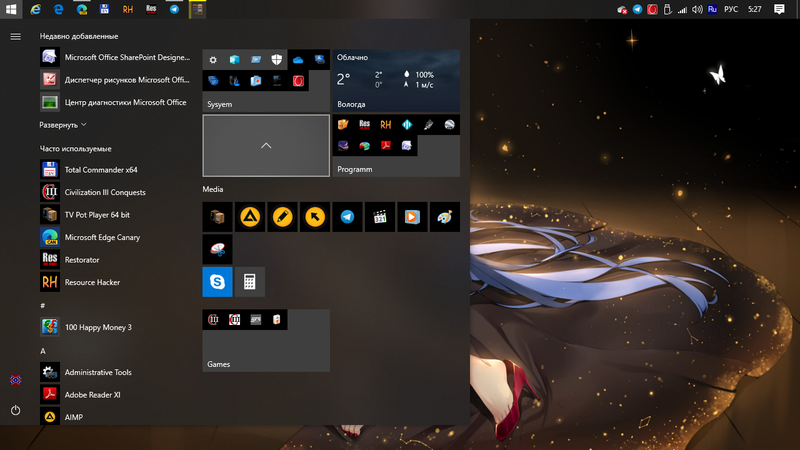Open the snipping scissors tile in Media

217,249
